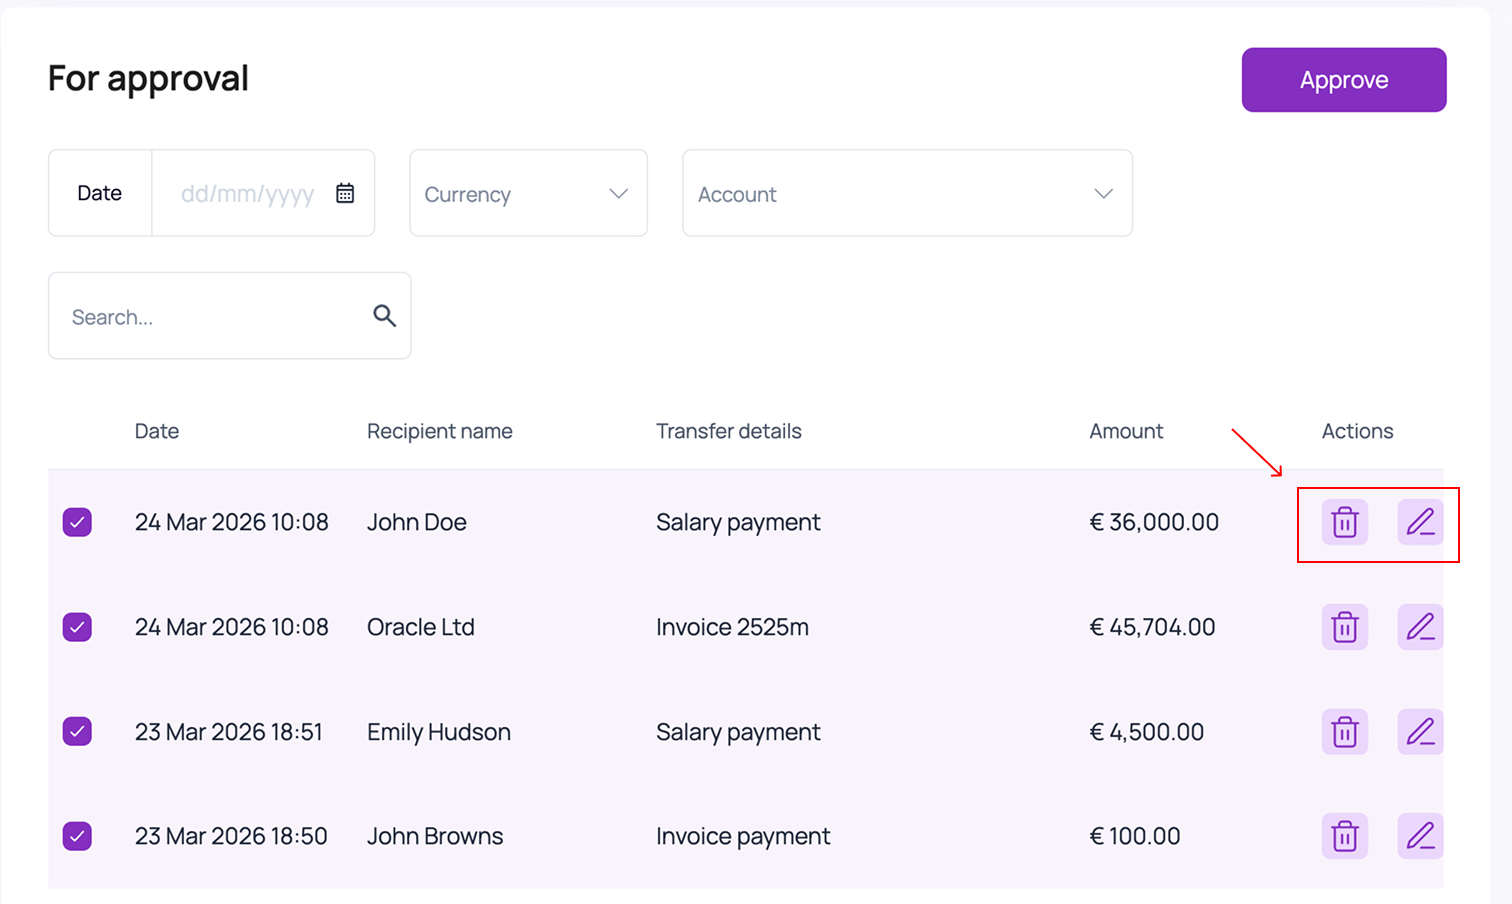Edit the Oracle Ltd invoice transfer

(x=1420, y=627)
